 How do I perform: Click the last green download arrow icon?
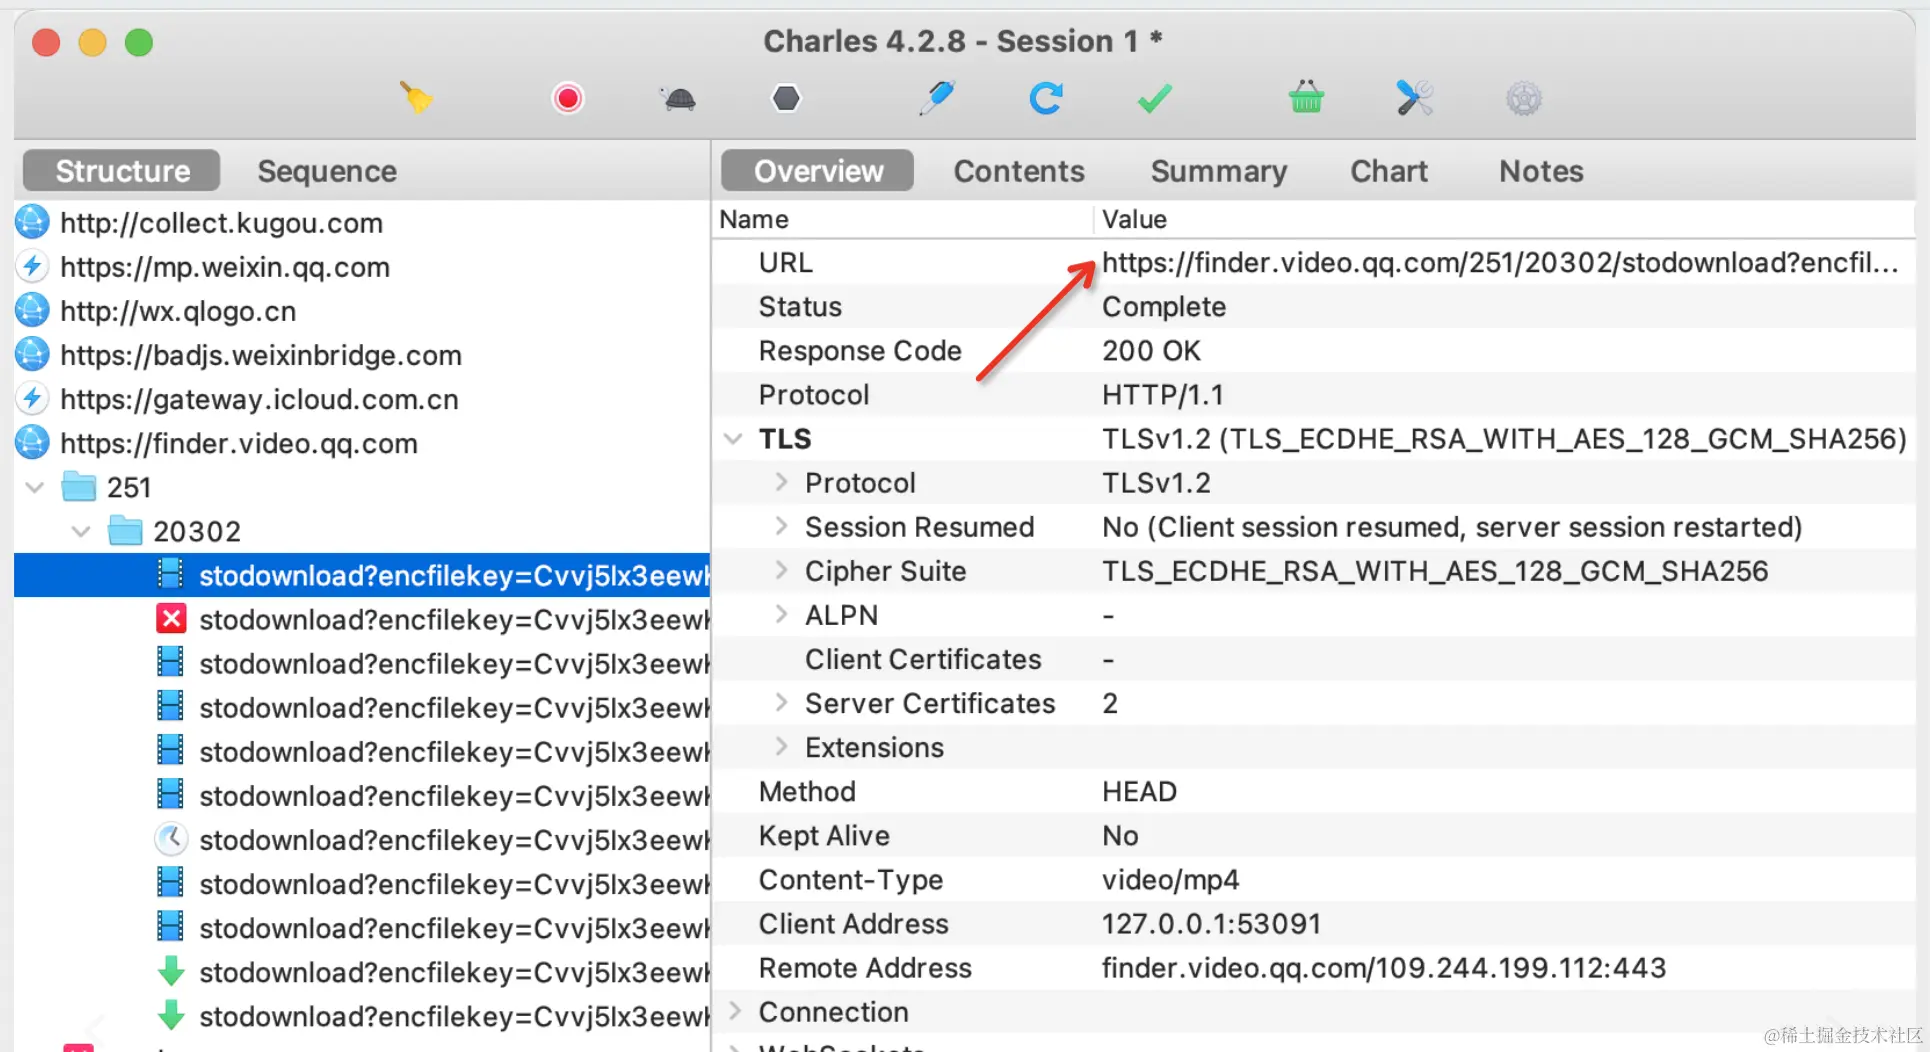pyautogui.click(x=171, y=1015)
